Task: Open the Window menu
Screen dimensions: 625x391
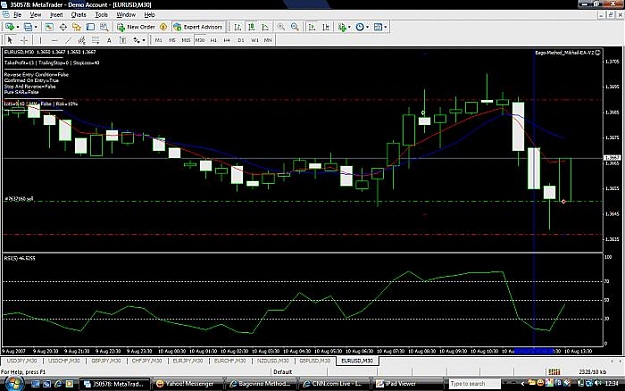Action: pyautogui.click(x=126, y=15)
